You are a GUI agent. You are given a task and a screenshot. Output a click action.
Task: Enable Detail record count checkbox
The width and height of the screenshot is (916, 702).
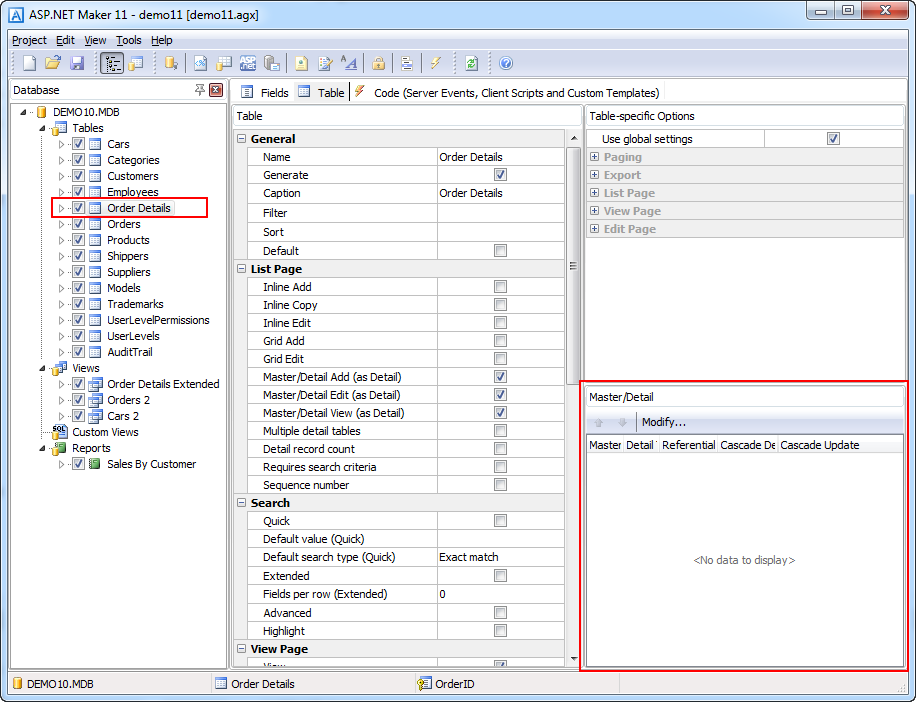(x=500, y=449)
